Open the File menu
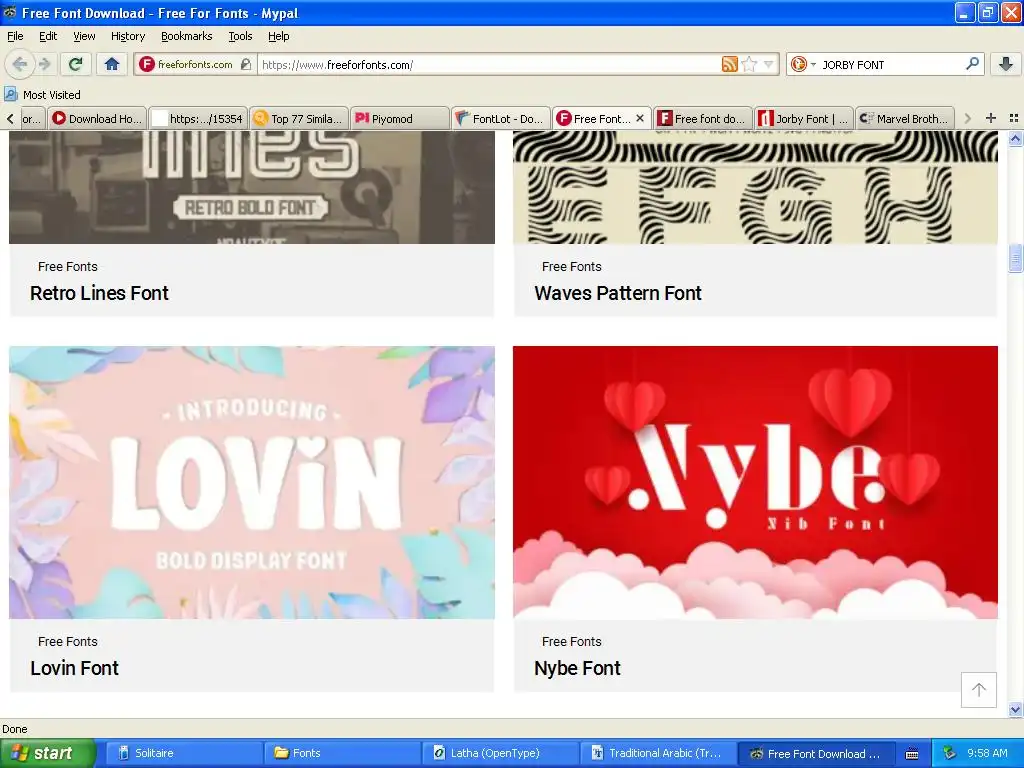The image size is (1024, 768). 15,36
